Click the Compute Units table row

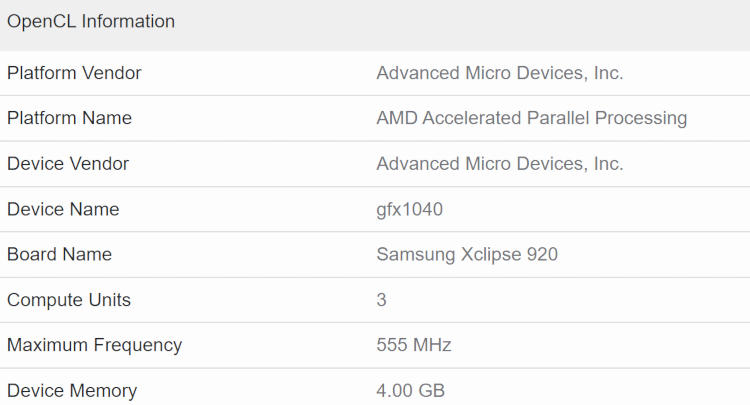[x=375, y=300]
